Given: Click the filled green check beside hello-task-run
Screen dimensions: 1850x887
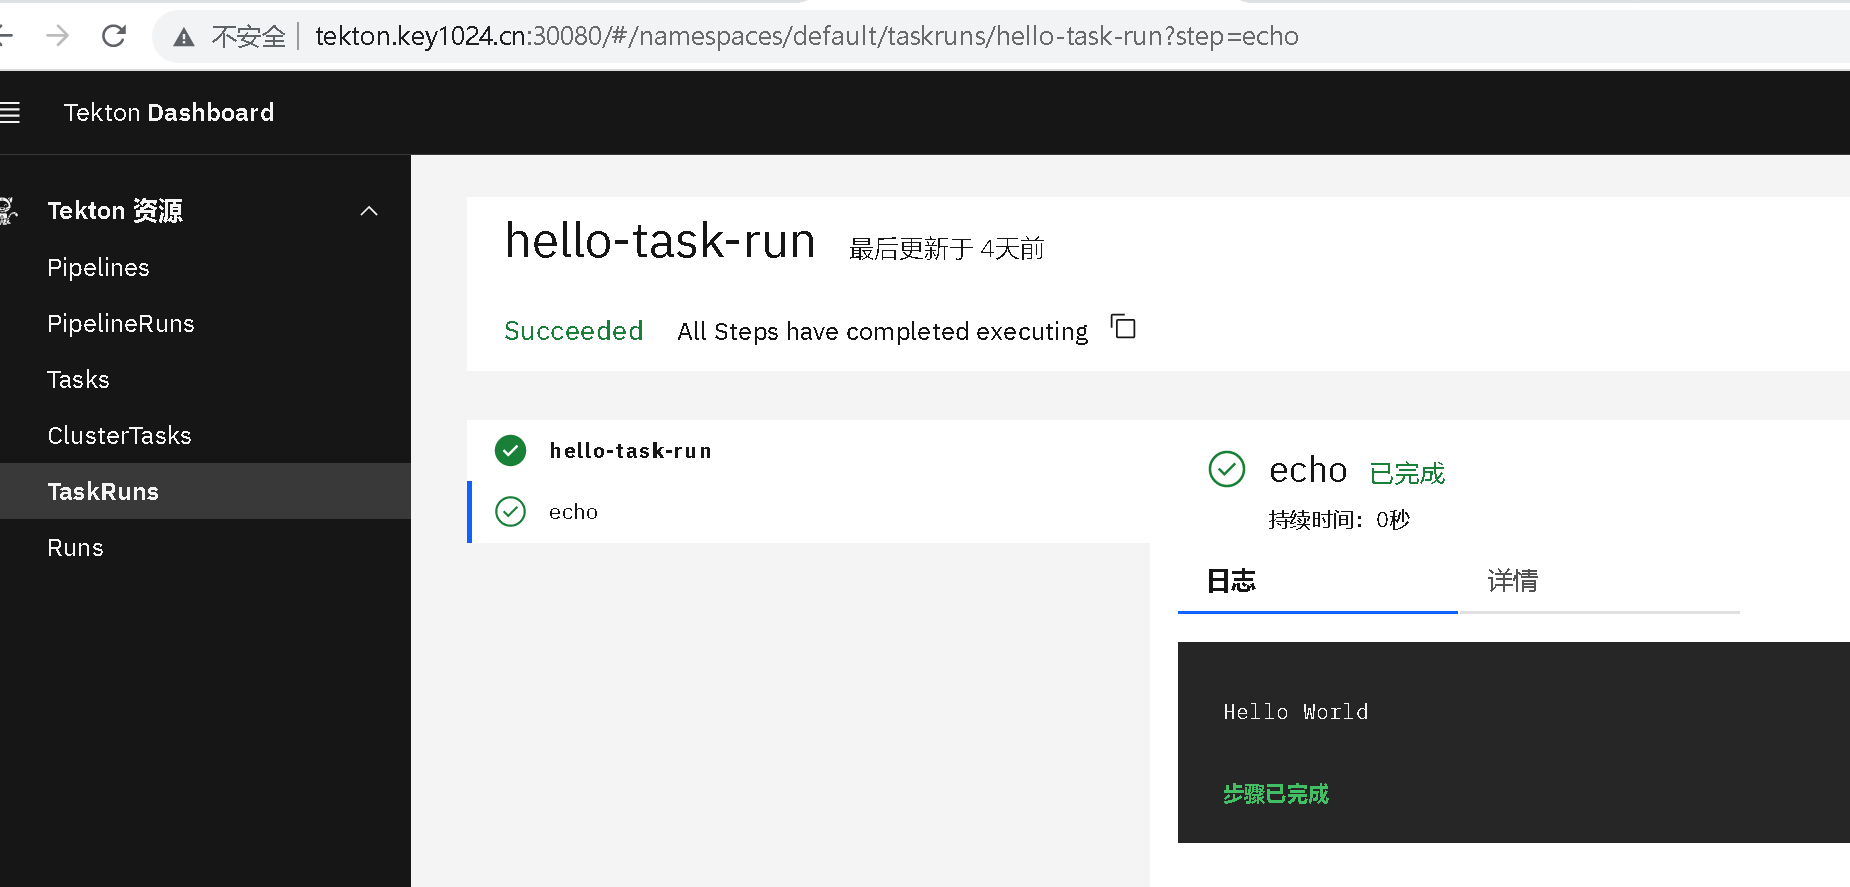Looking at the screenshot, I should click(x=510, y=451).
